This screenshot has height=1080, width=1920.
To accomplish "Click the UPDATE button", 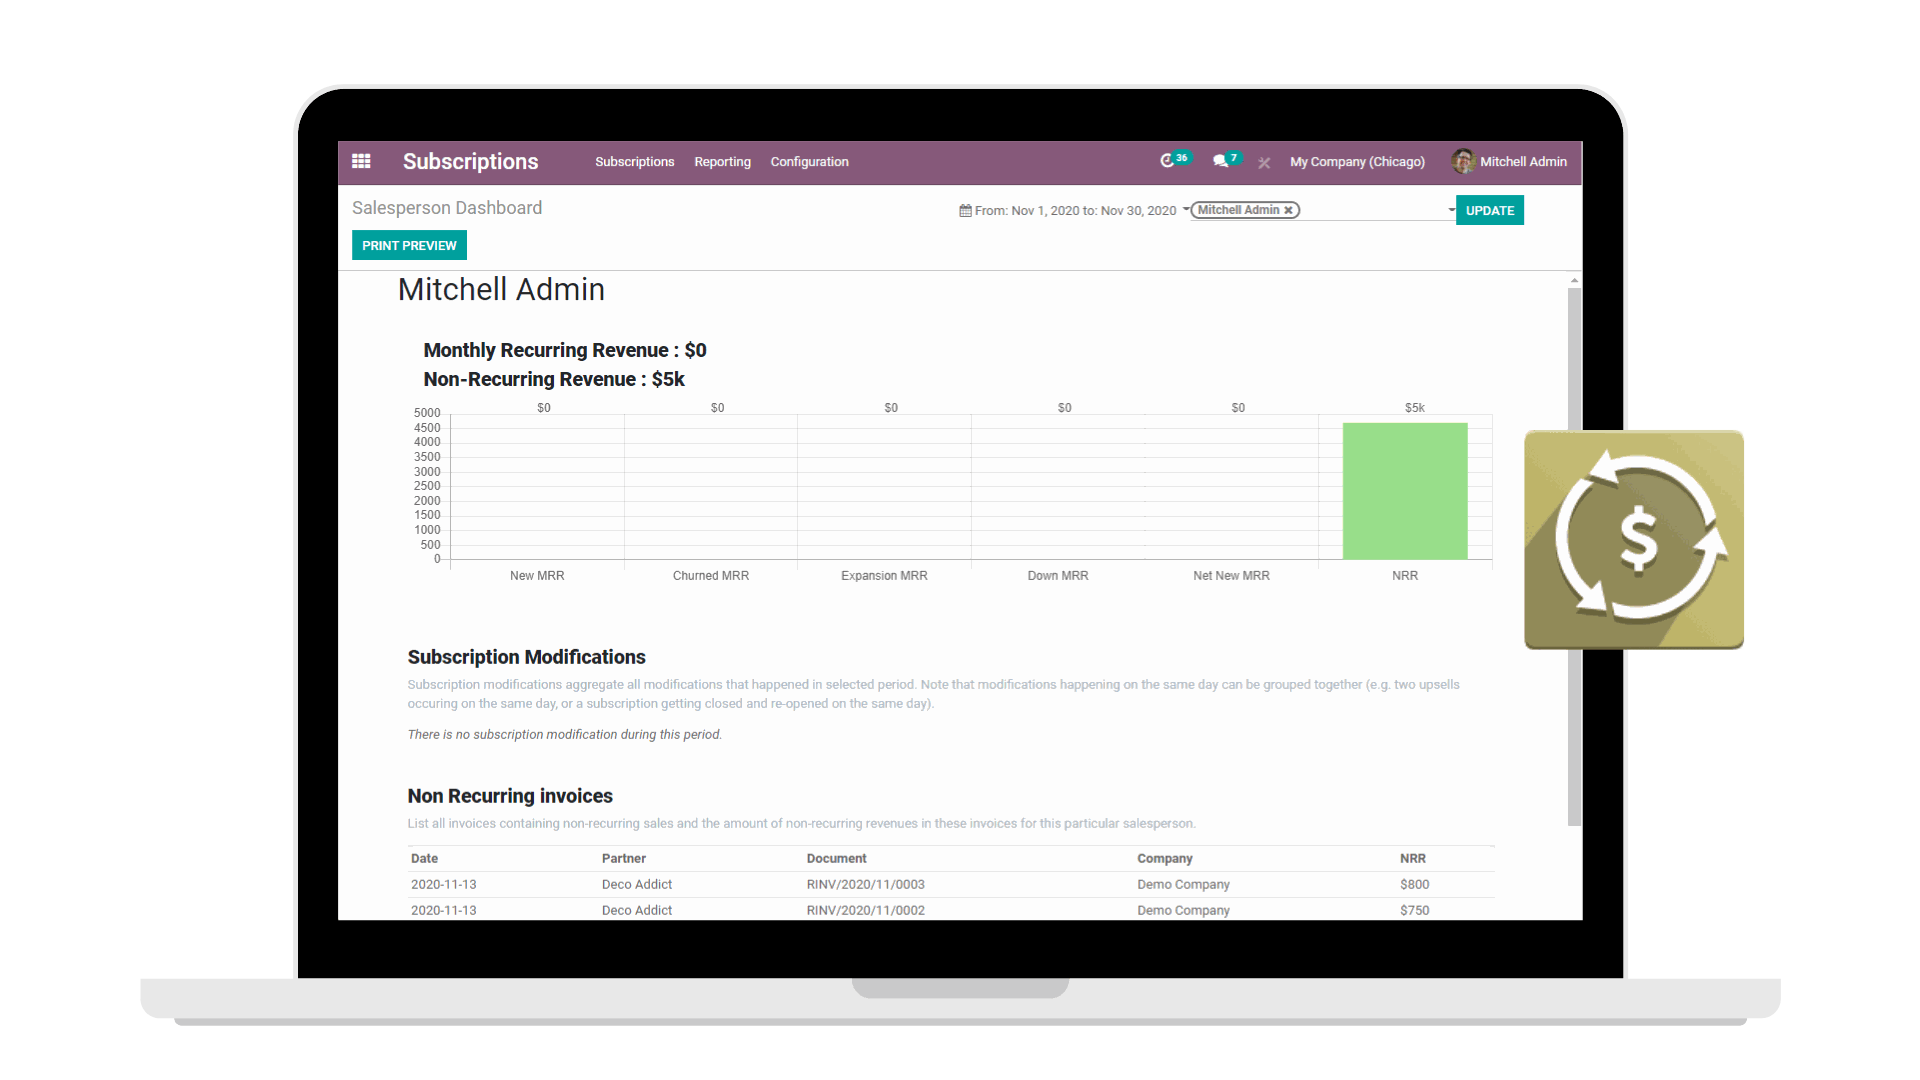I will 1490,210.
